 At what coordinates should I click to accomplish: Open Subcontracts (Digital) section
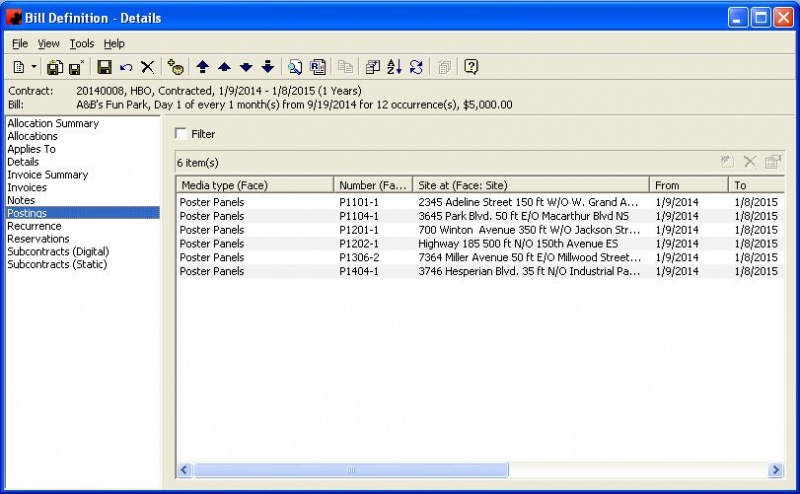tap(58, 252)
